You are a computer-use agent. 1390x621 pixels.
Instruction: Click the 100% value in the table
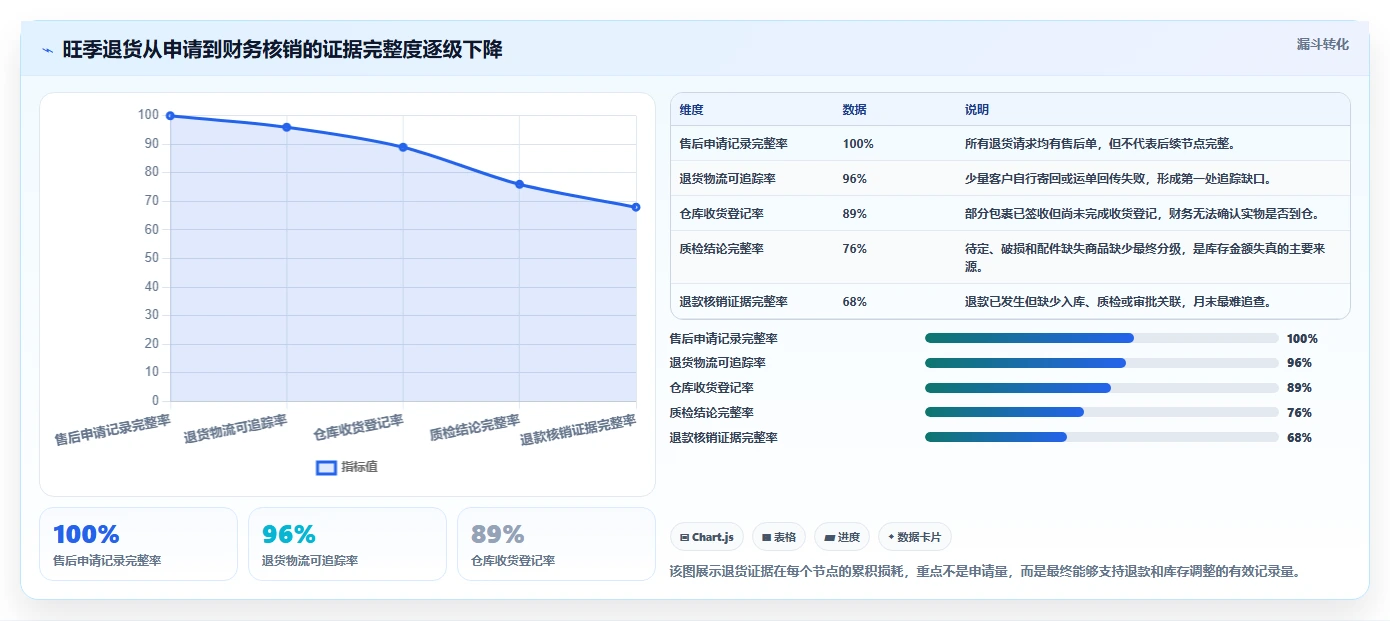pos(858,144)
